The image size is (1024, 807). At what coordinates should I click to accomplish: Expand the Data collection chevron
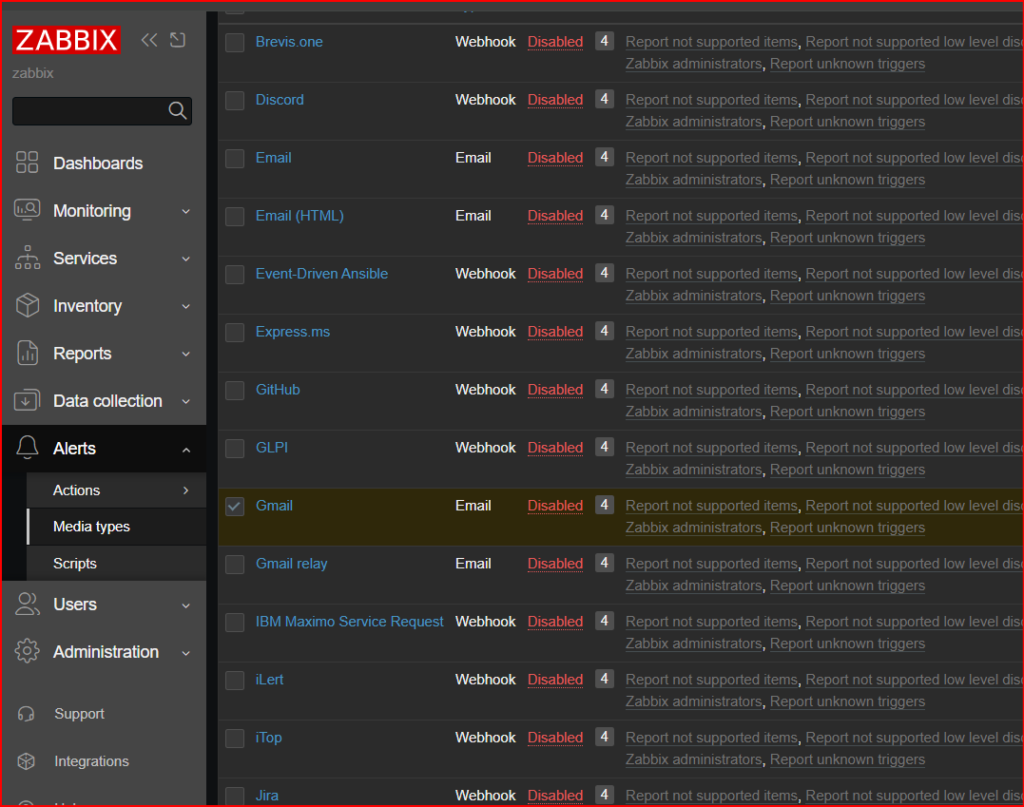[x=186, y=402]
